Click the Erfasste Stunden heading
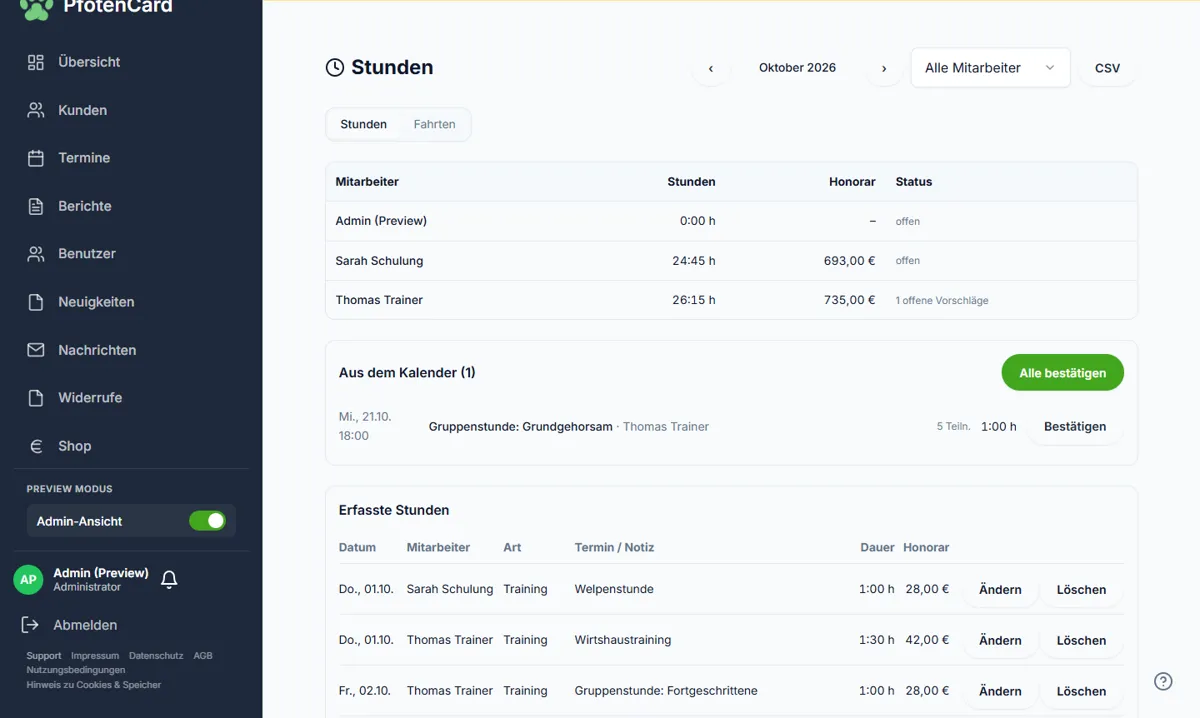The image size is (1200, 718). click(394, 510)
